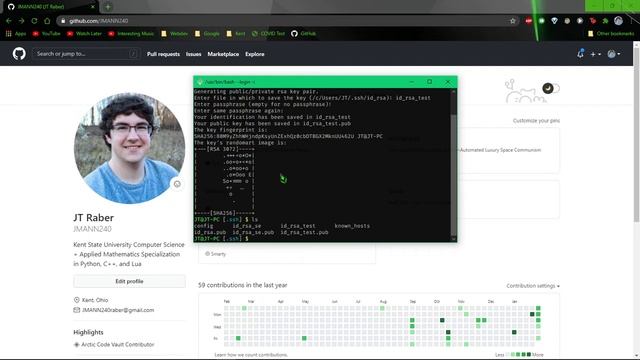
Task: Click the JMANN240 username text
Action: pyautogui.click(x=92, y=229)
